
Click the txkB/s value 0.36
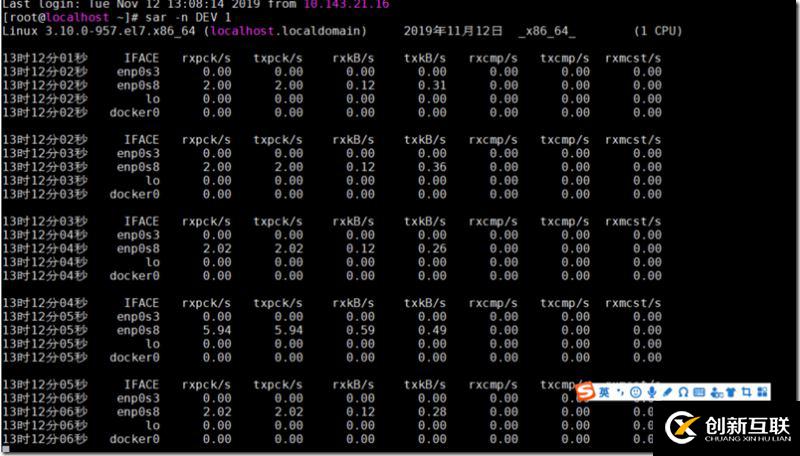[x=432, y=167]
